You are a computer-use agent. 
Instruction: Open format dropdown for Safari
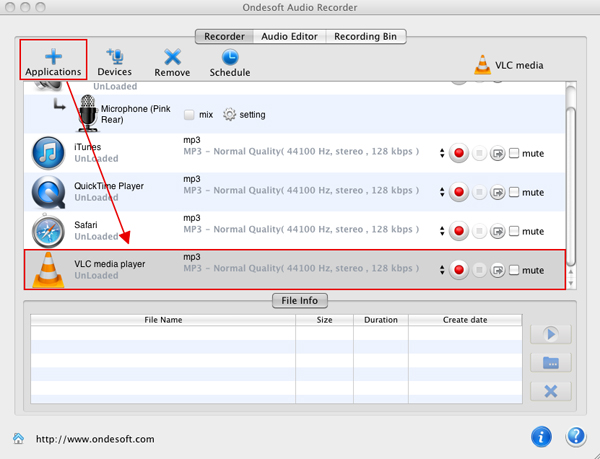click(441, 231)
